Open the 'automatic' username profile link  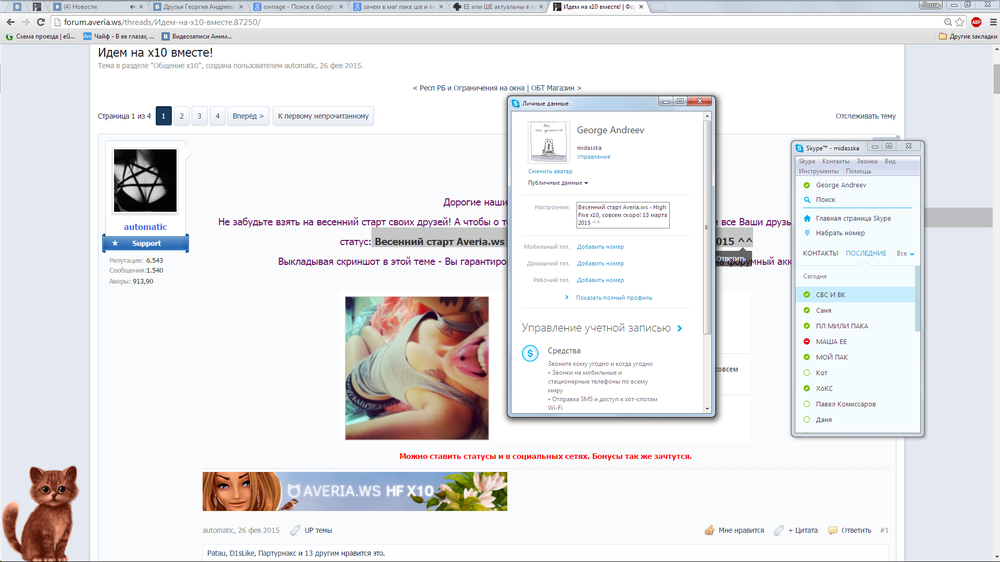coord(145,226)
